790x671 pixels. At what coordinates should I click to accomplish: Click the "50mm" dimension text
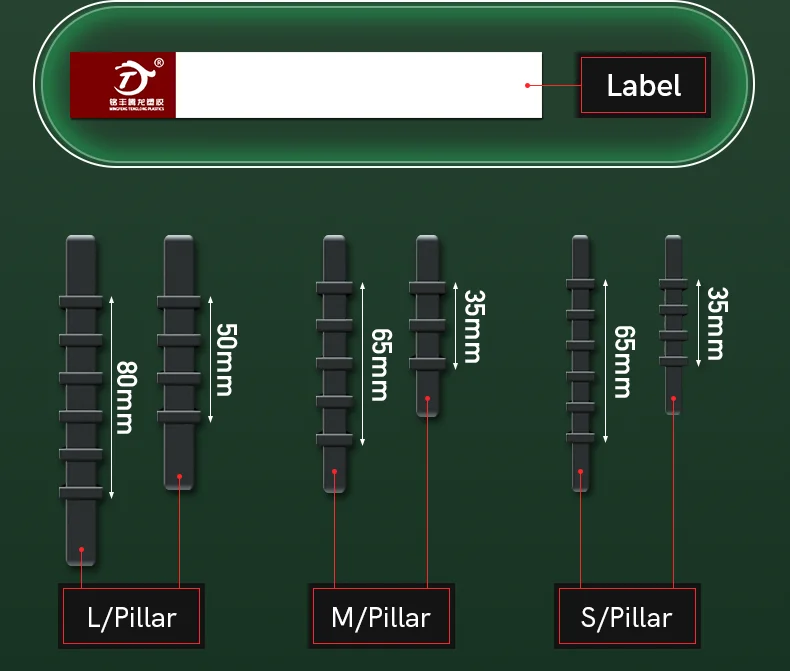click(x=226, y=359)
